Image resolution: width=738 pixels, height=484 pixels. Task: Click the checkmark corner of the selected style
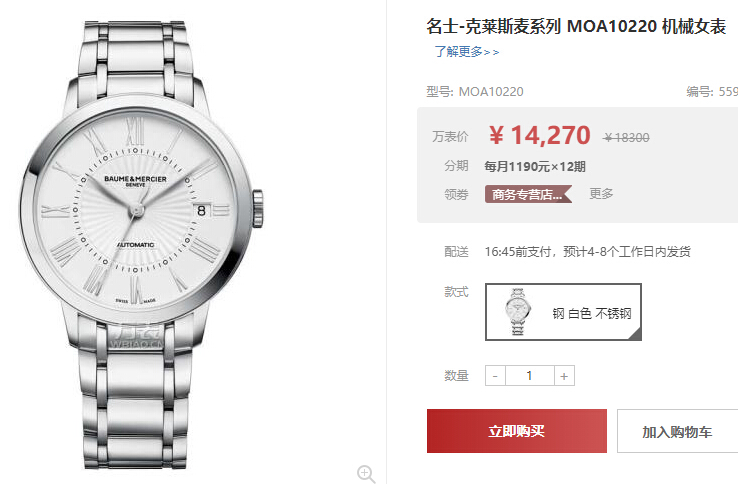pos(635,334)
